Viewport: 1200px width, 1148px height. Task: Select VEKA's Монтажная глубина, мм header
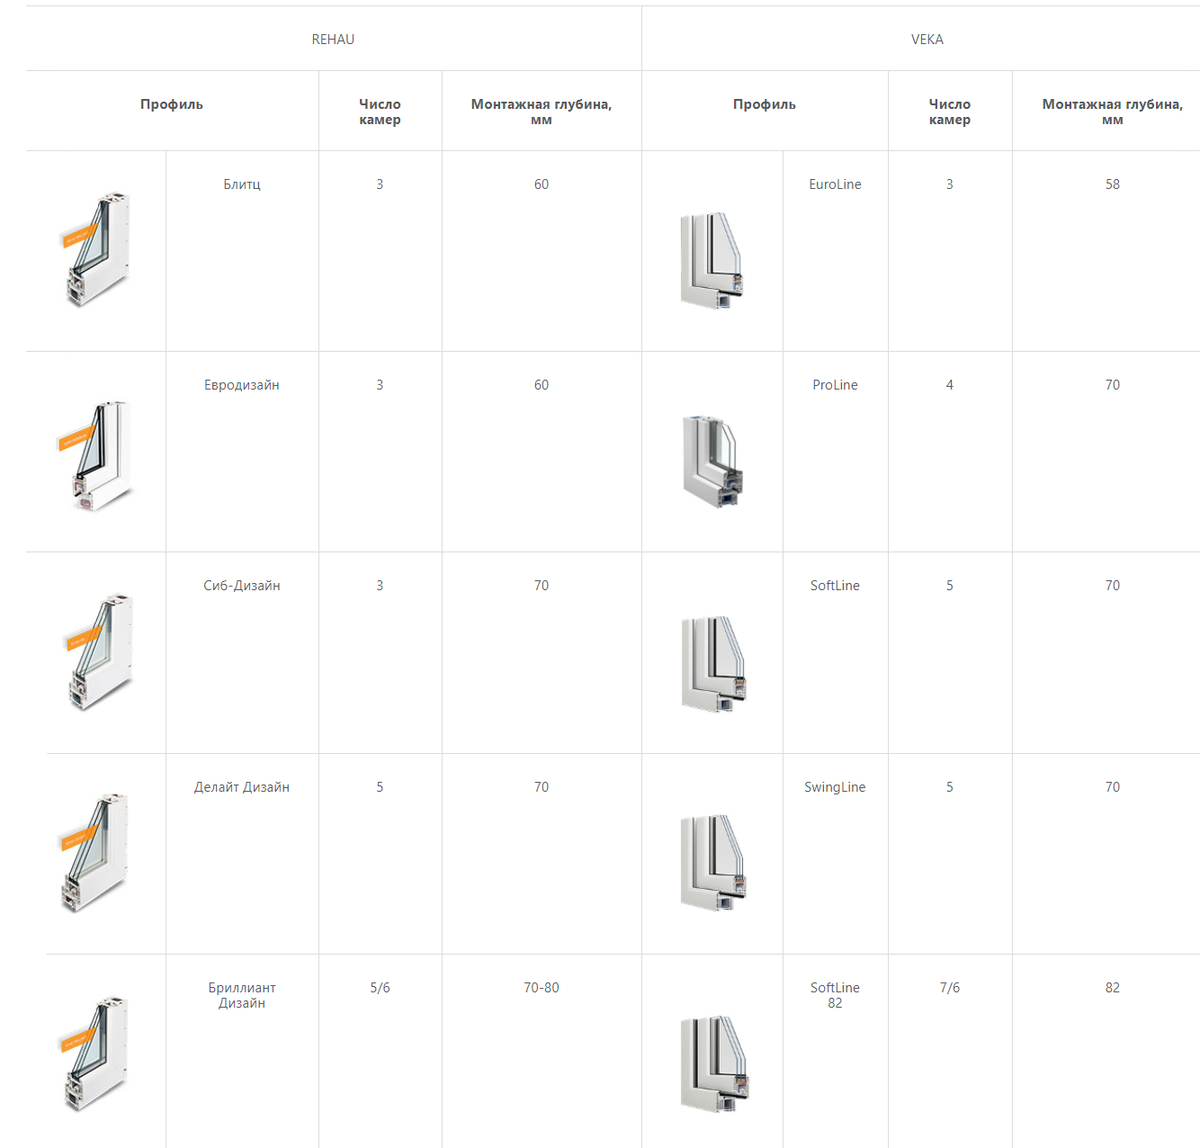click(1112, 111)
